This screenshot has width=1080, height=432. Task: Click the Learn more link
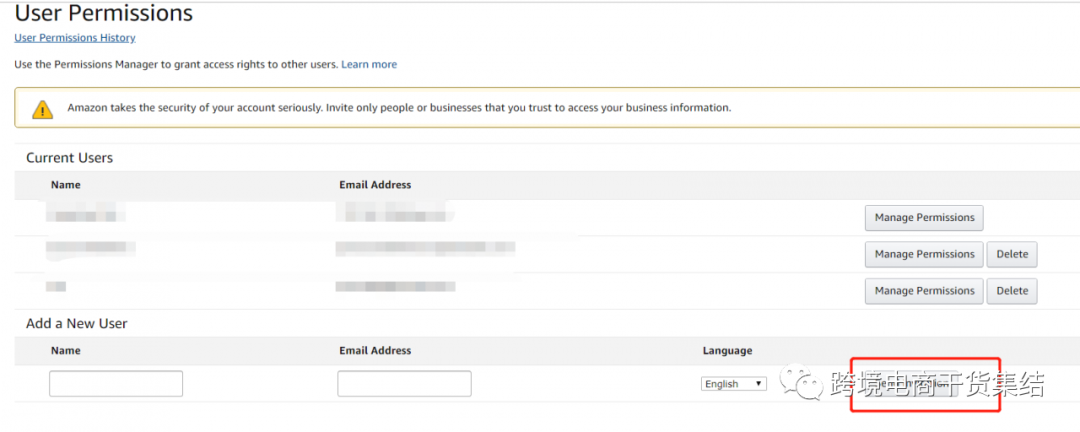pos(369,64)
